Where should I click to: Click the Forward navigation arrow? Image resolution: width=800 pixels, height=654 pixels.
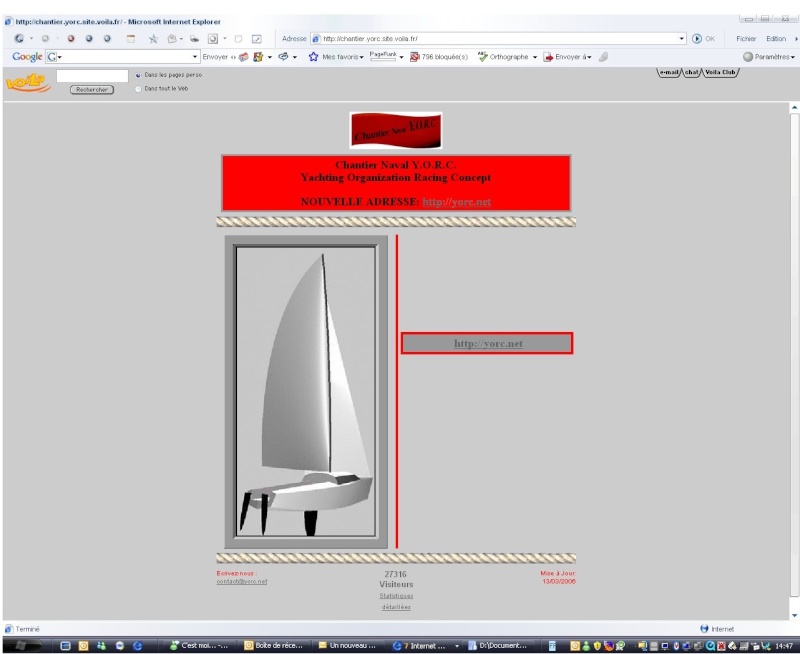pyautogui.click(x=45, y=38)
